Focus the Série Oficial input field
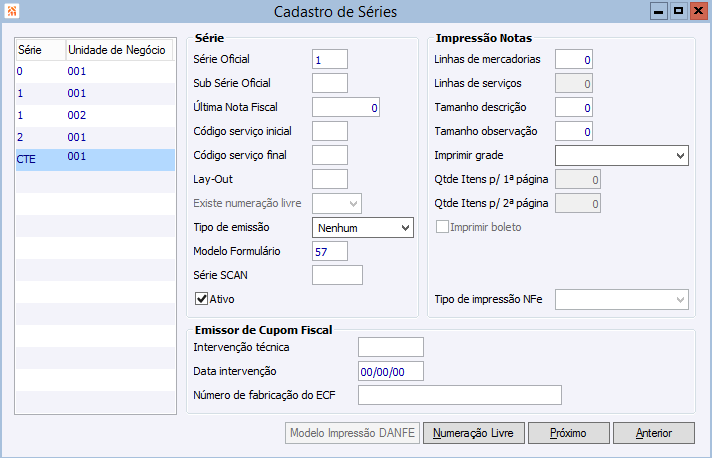Viewport: 712px width, 458px height. coord(330,60)
